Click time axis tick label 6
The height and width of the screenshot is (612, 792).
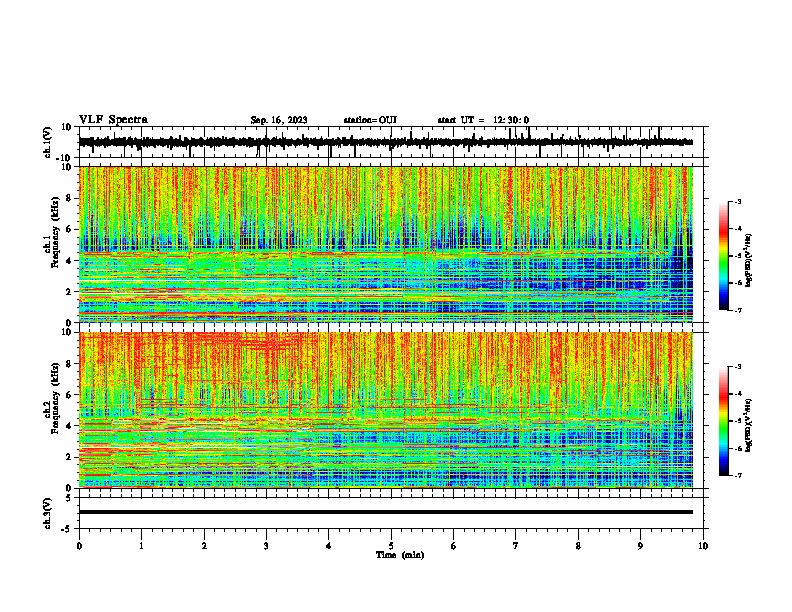tap(454, 546)
